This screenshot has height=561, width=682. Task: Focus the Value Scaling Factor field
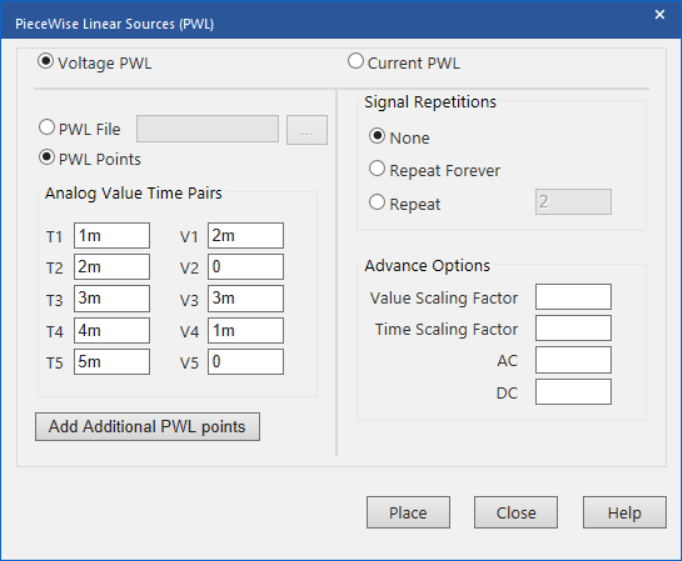coord(573,297)
